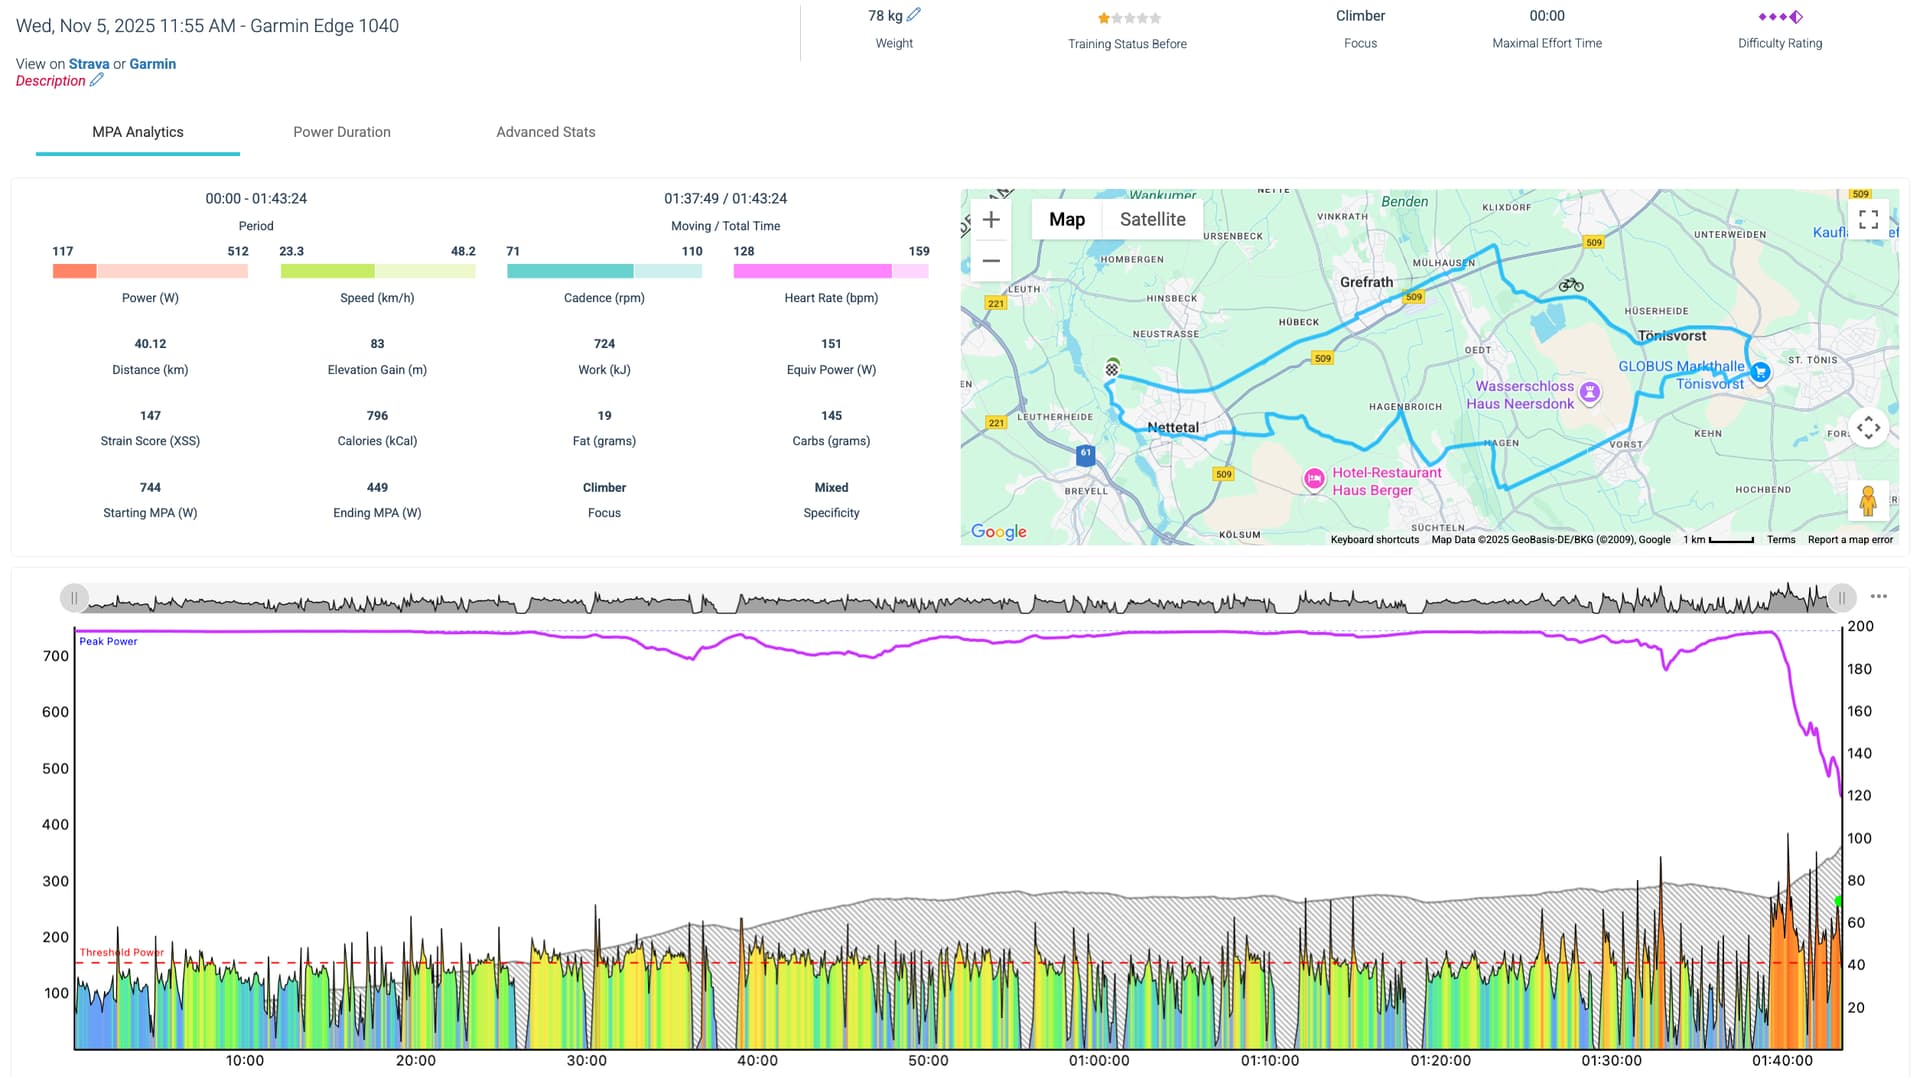
Task: Switch map to Map view
Action: [1066, 220]
